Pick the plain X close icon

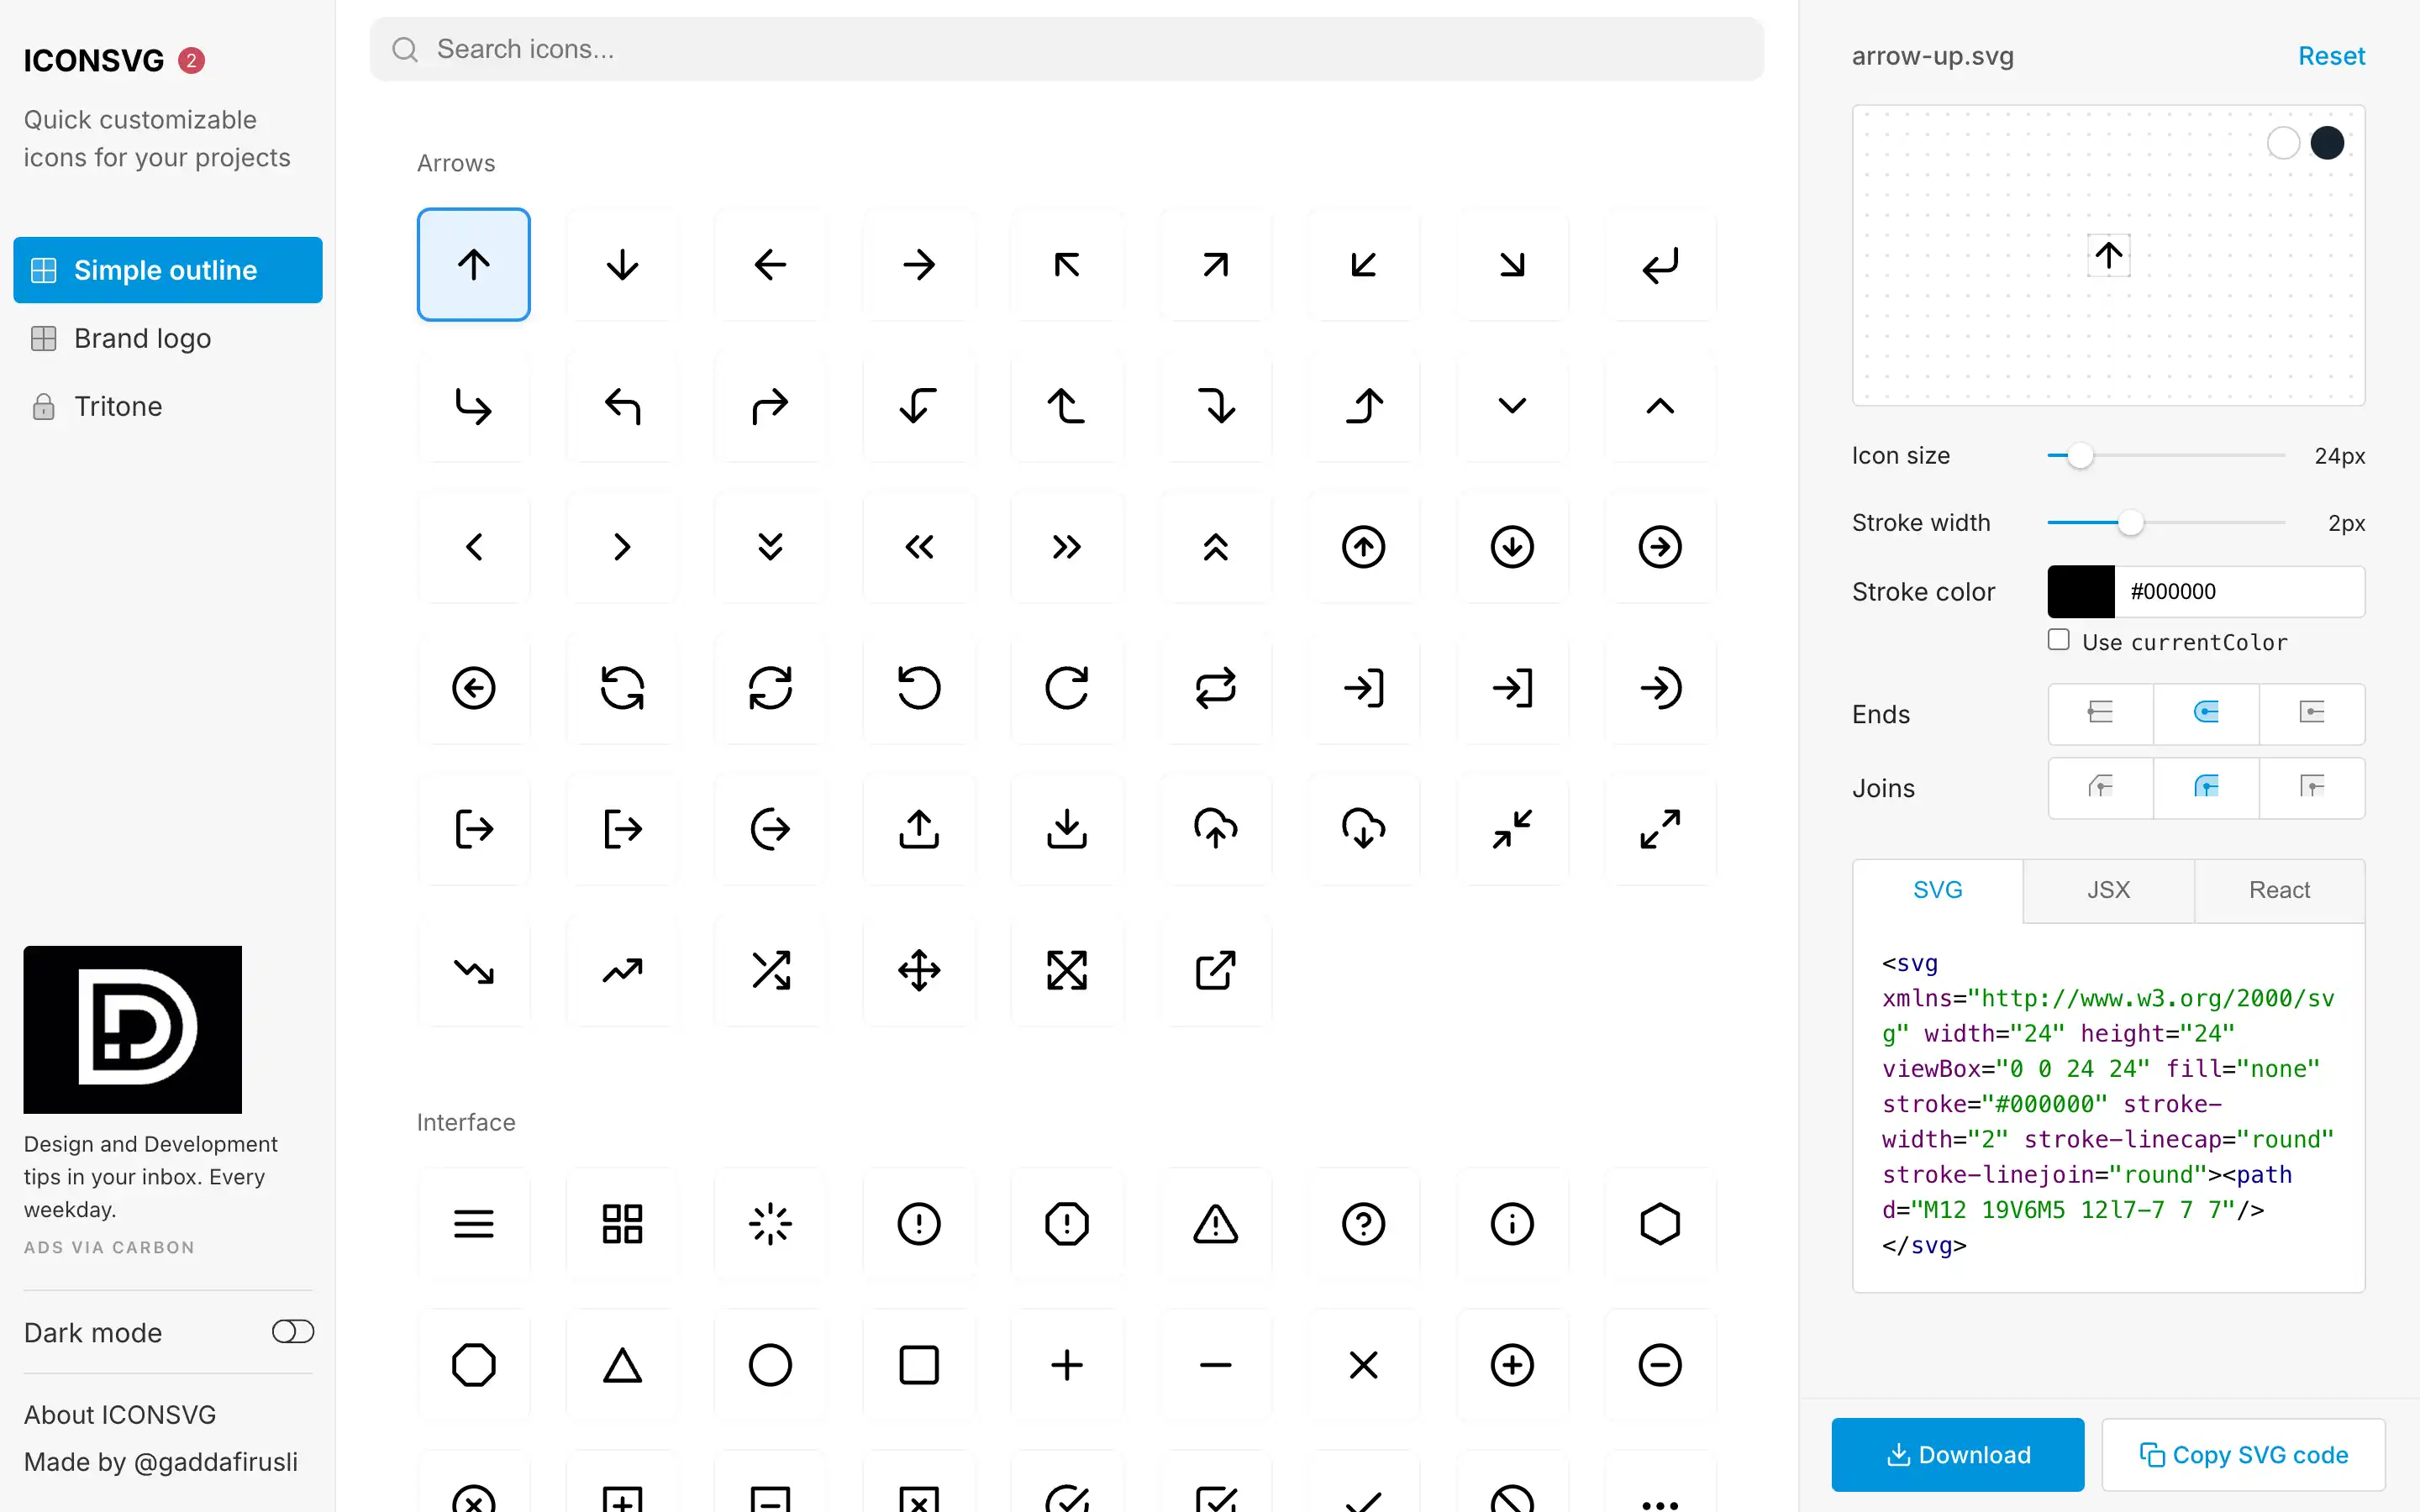(x=1364, y=1364)
